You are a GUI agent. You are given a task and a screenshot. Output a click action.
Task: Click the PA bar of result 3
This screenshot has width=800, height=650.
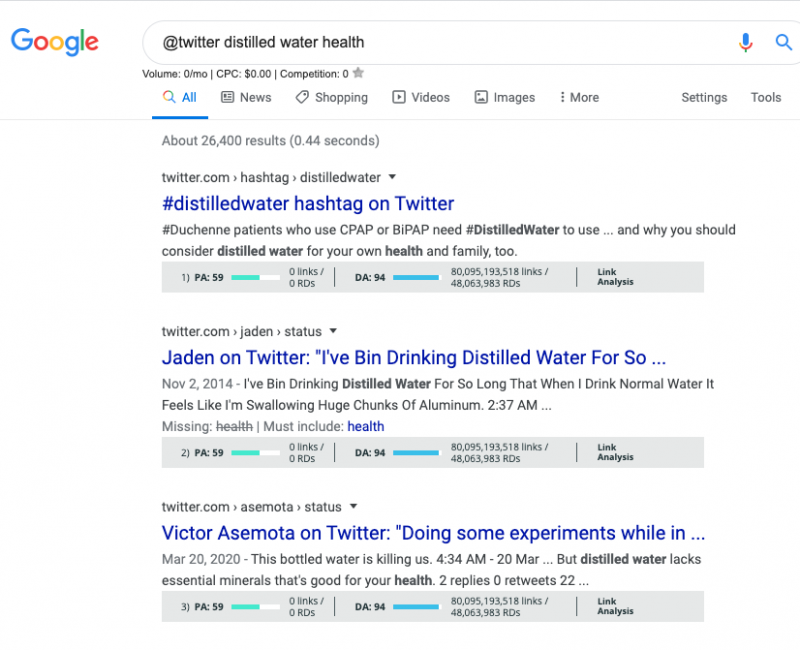[x=256, y=607]
